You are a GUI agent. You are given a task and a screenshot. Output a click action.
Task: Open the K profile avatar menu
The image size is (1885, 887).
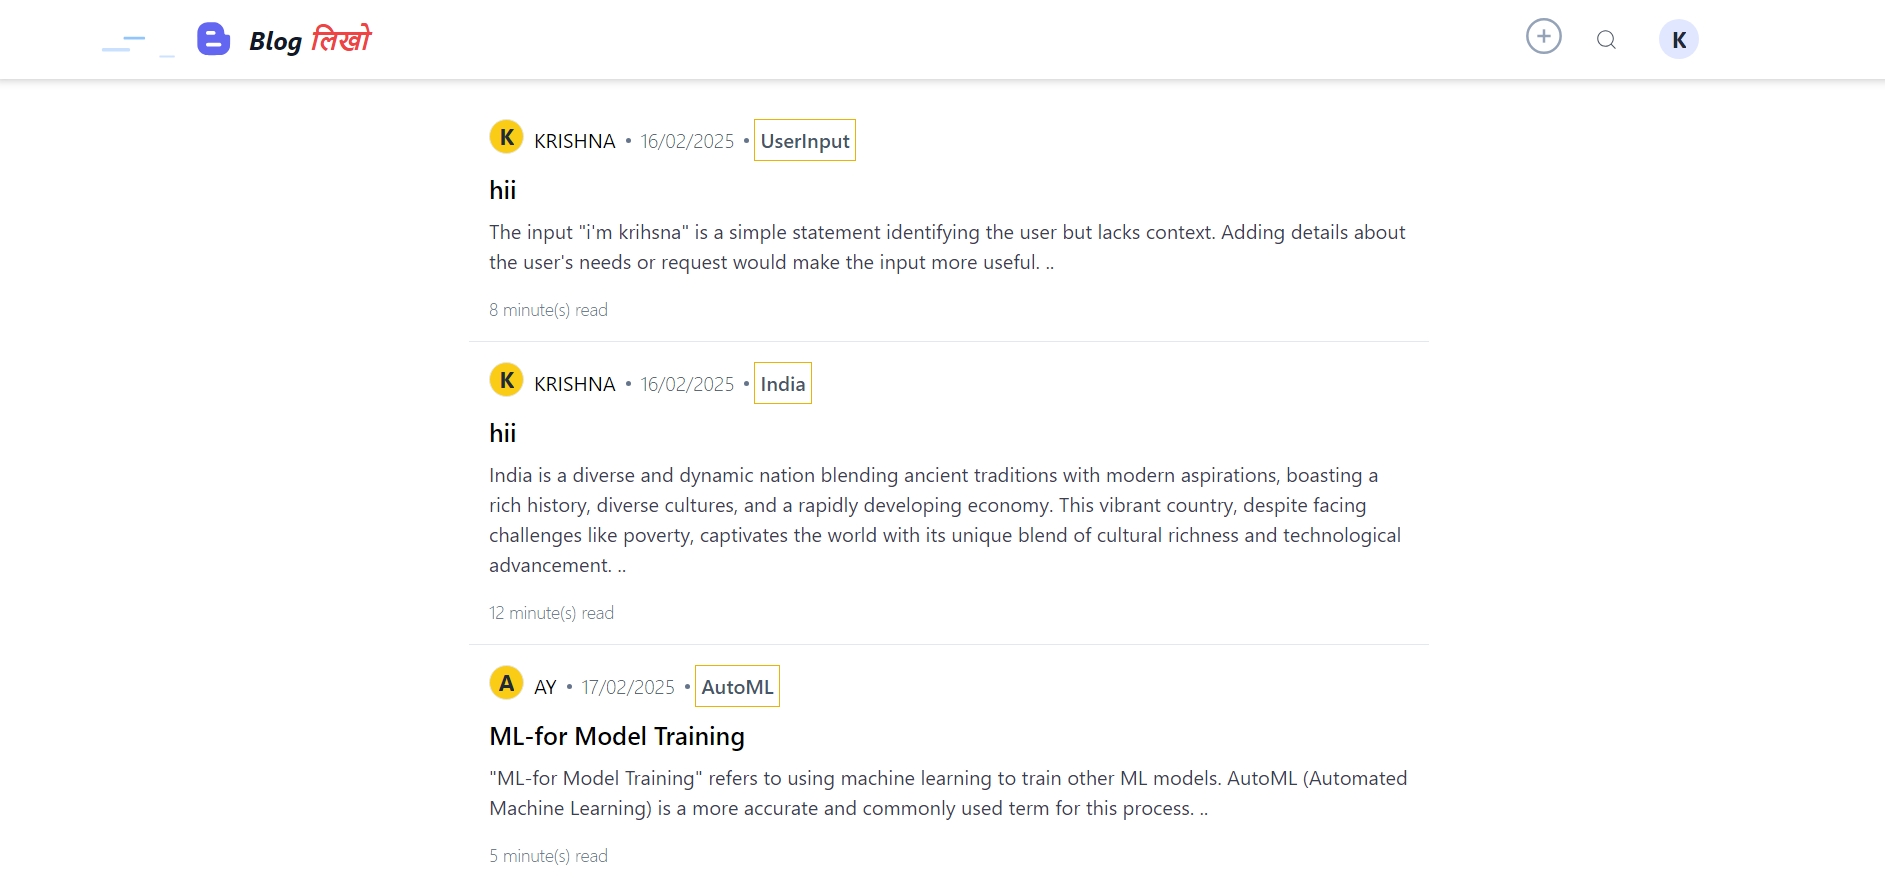pyautogui.click(x=1678, y=40)
